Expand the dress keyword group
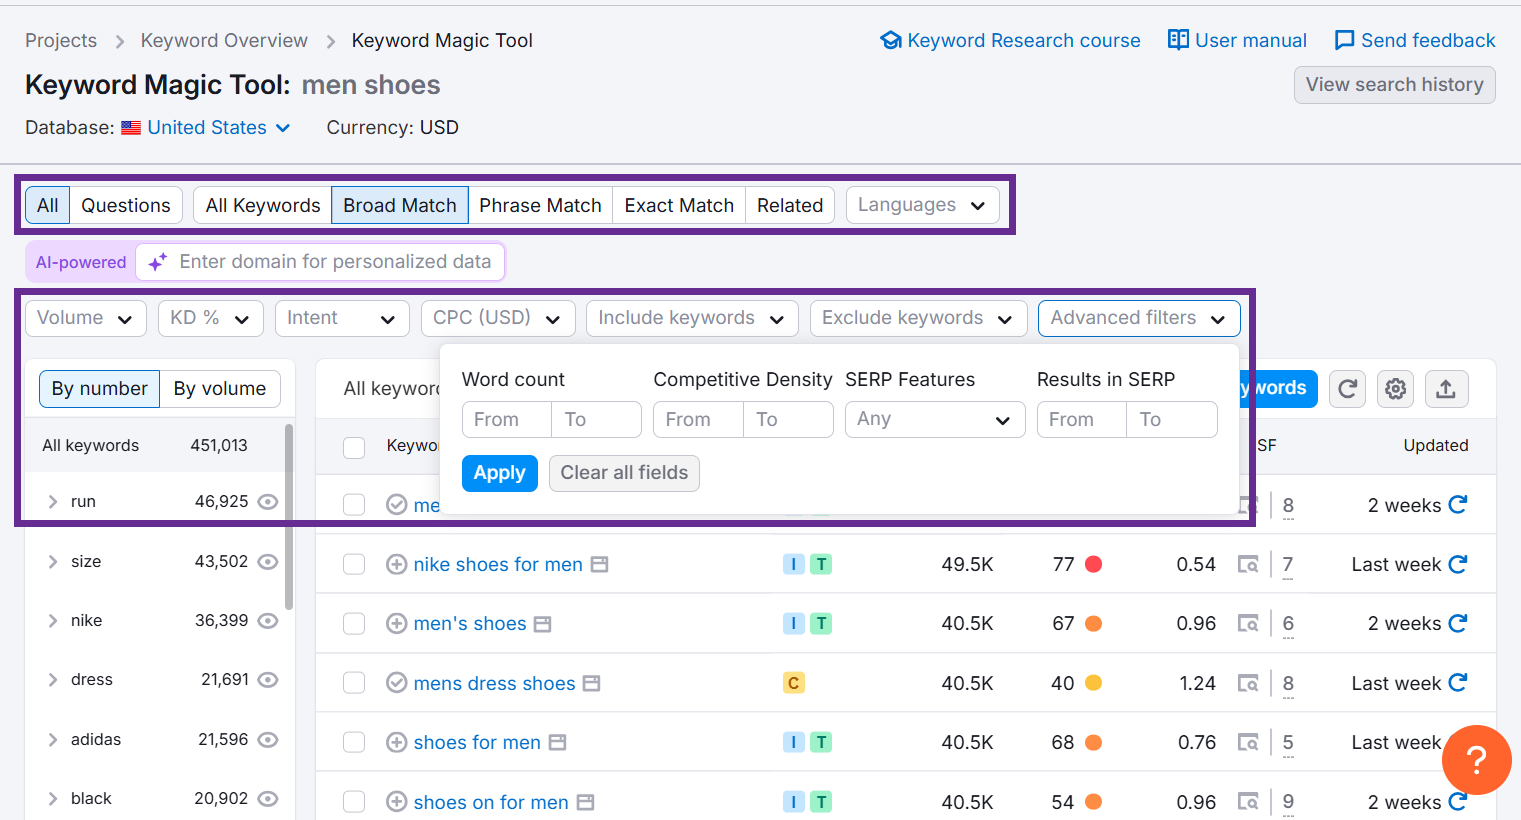 (53, 680)
